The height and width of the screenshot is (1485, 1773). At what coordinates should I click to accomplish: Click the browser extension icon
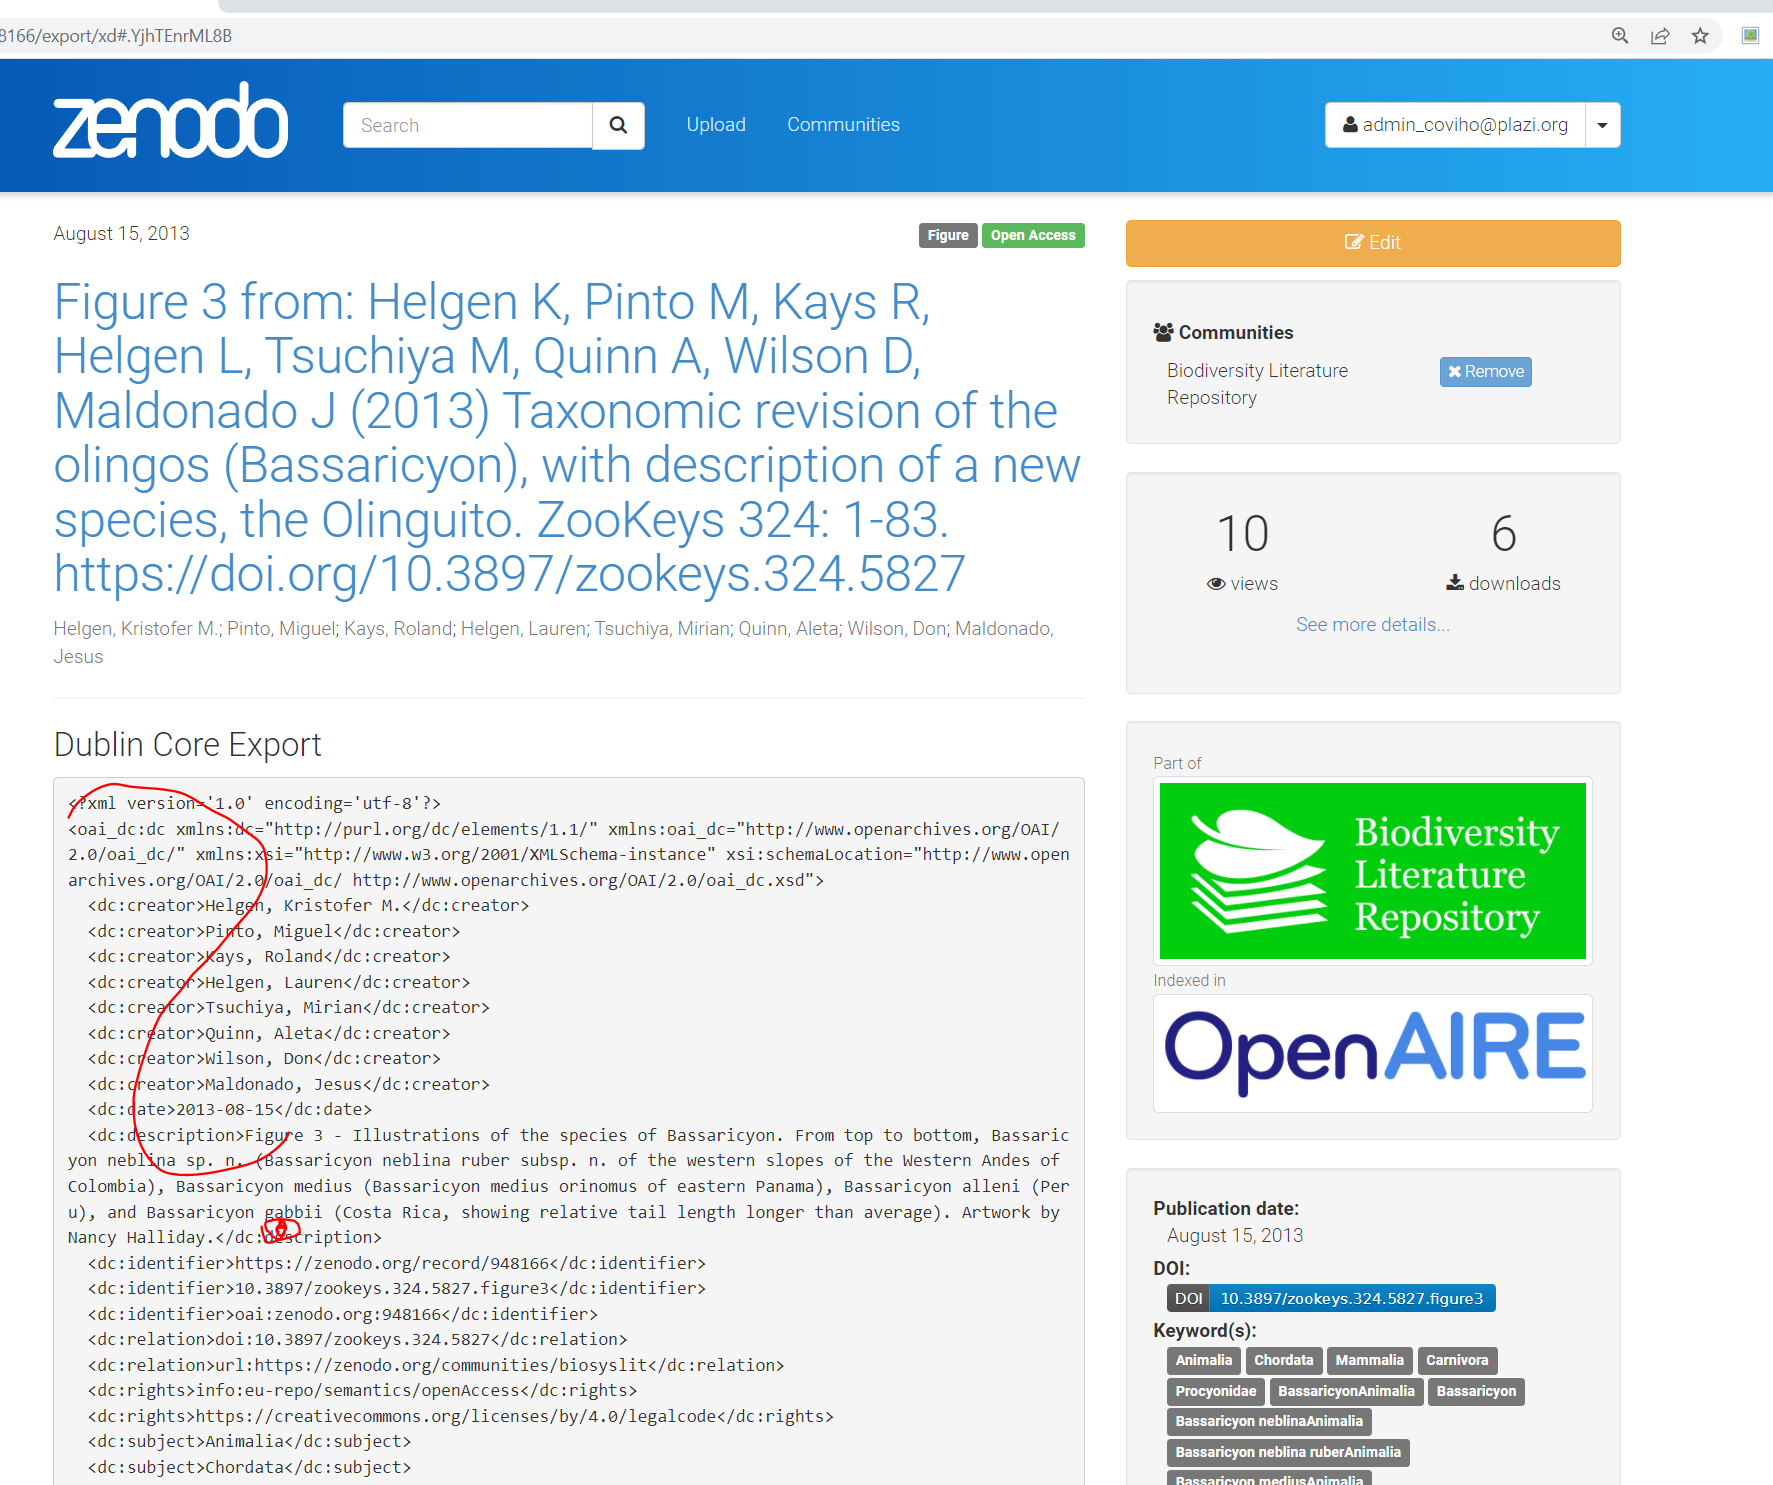click(1750, 36)
